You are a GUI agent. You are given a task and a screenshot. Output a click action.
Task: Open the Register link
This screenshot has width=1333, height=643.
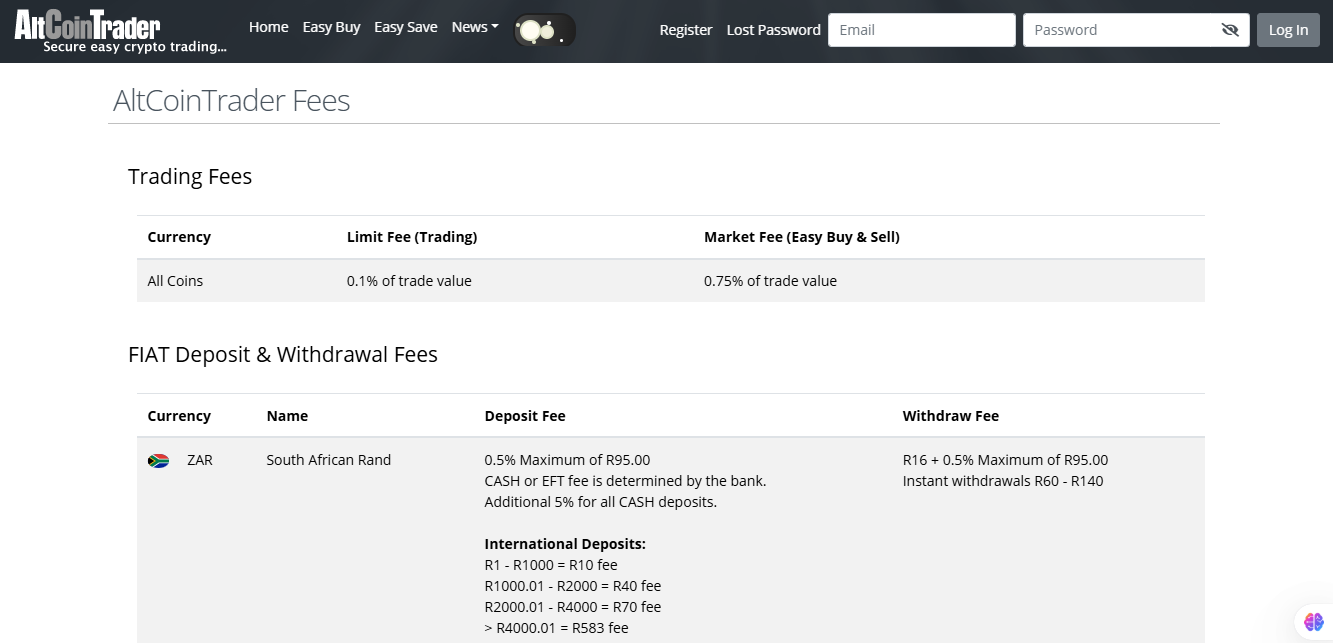[x=686, y=30]
